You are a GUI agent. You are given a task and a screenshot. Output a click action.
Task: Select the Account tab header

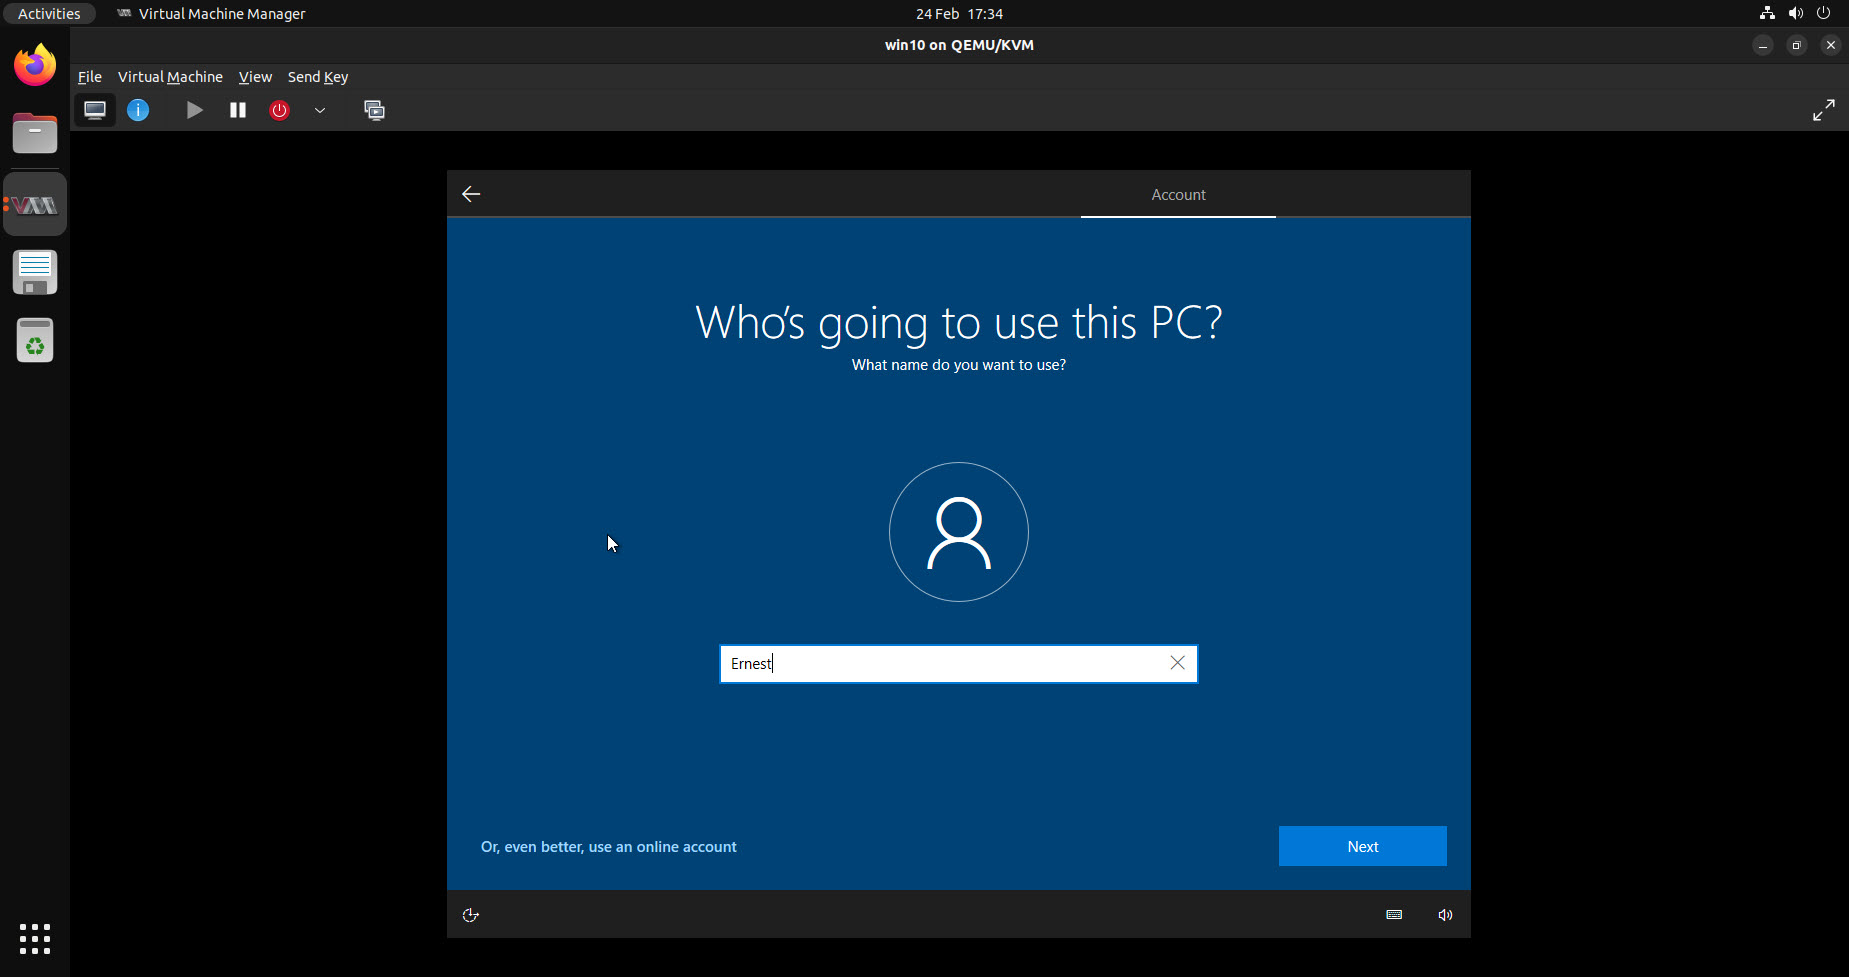click(1177, 194)
